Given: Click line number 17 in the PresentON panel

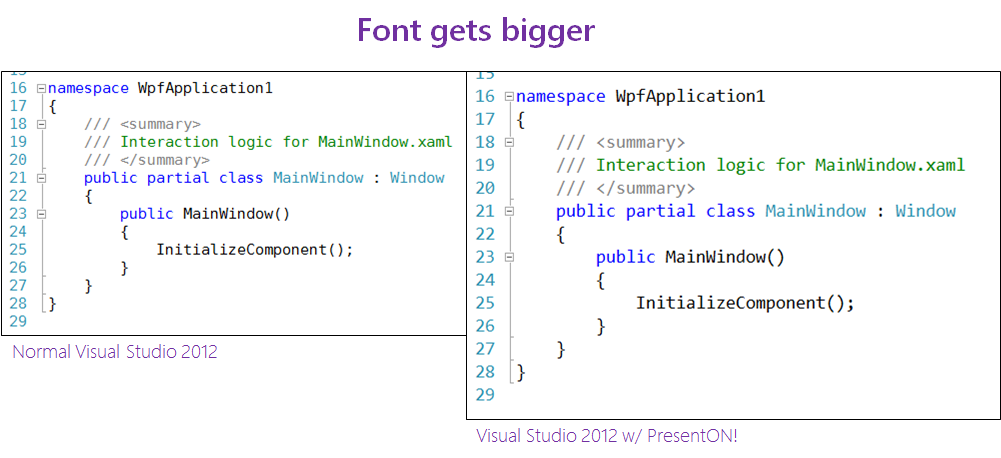Looking at the screenshot, I should point(485,119).
